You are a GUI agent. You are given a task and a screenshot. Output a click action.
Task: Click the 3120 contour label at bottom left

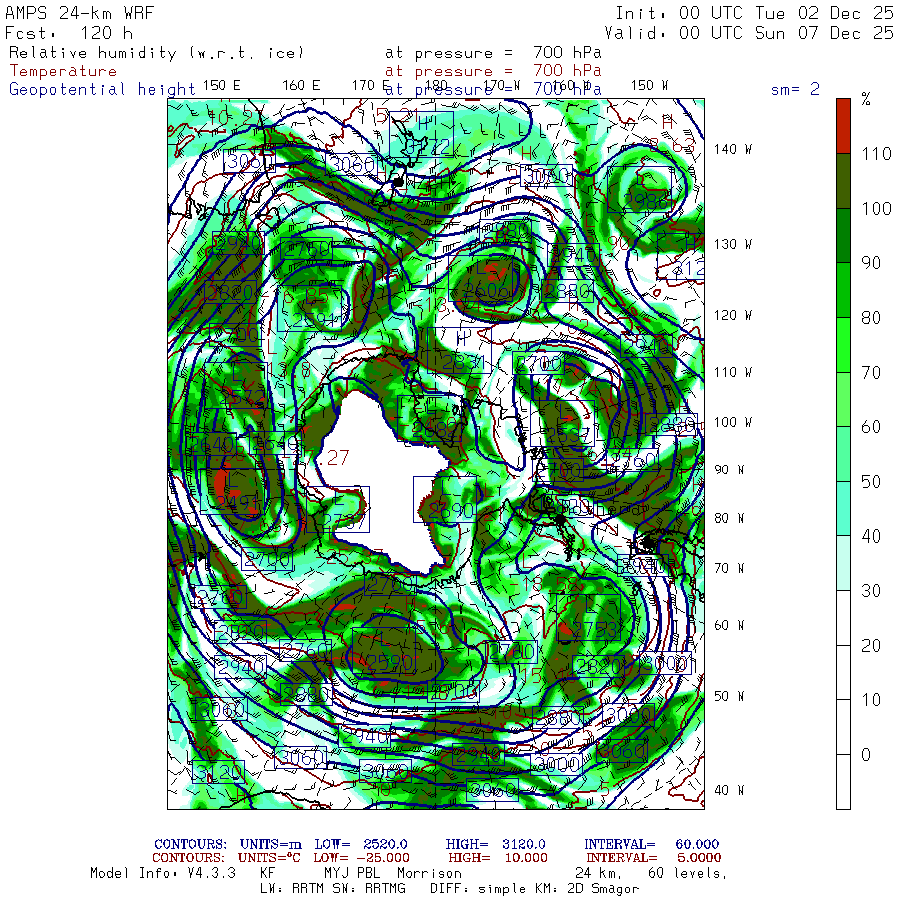point(218,771)
